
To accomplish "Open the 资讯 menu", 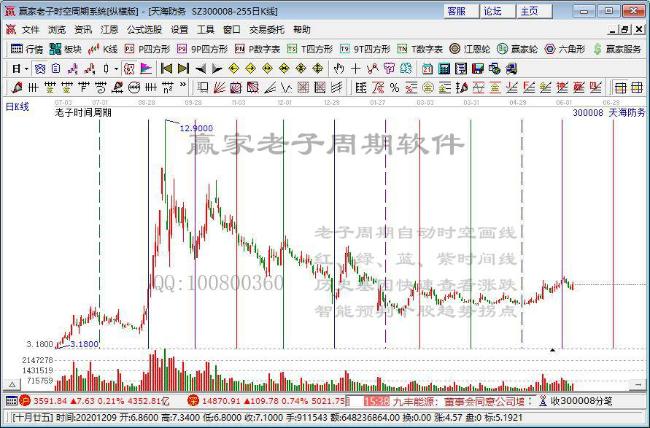I will click(x=83, y=30).
